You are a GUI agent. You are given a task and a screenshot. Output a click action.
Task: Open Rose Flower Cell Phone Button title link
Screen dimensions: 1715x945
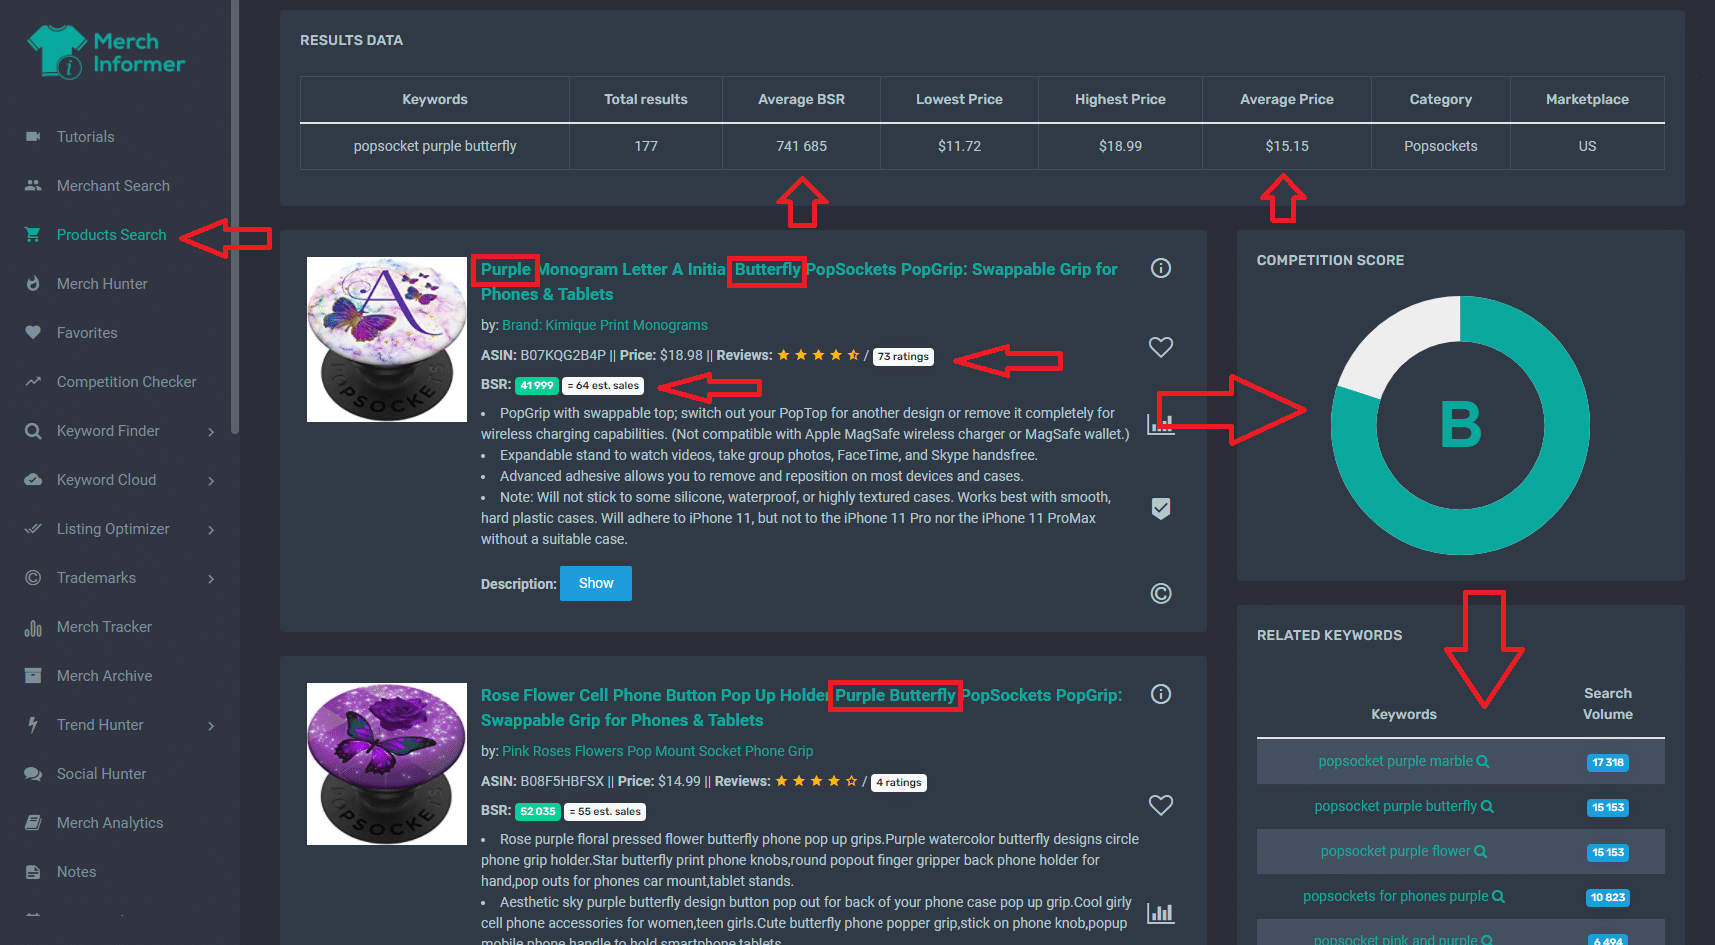801,707
